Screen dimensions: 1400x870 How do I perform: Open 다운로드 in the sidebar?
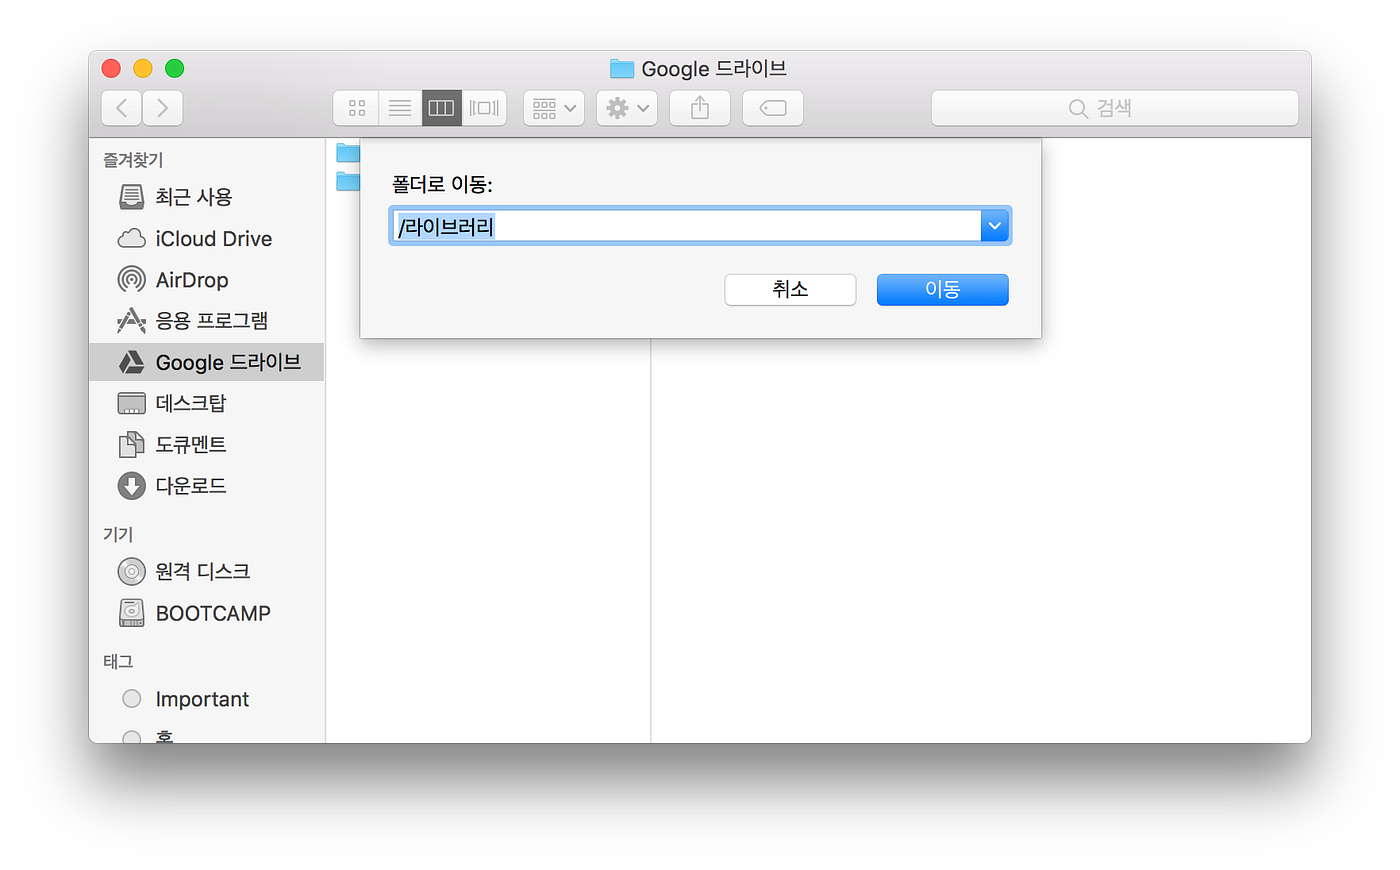[206, 485]
